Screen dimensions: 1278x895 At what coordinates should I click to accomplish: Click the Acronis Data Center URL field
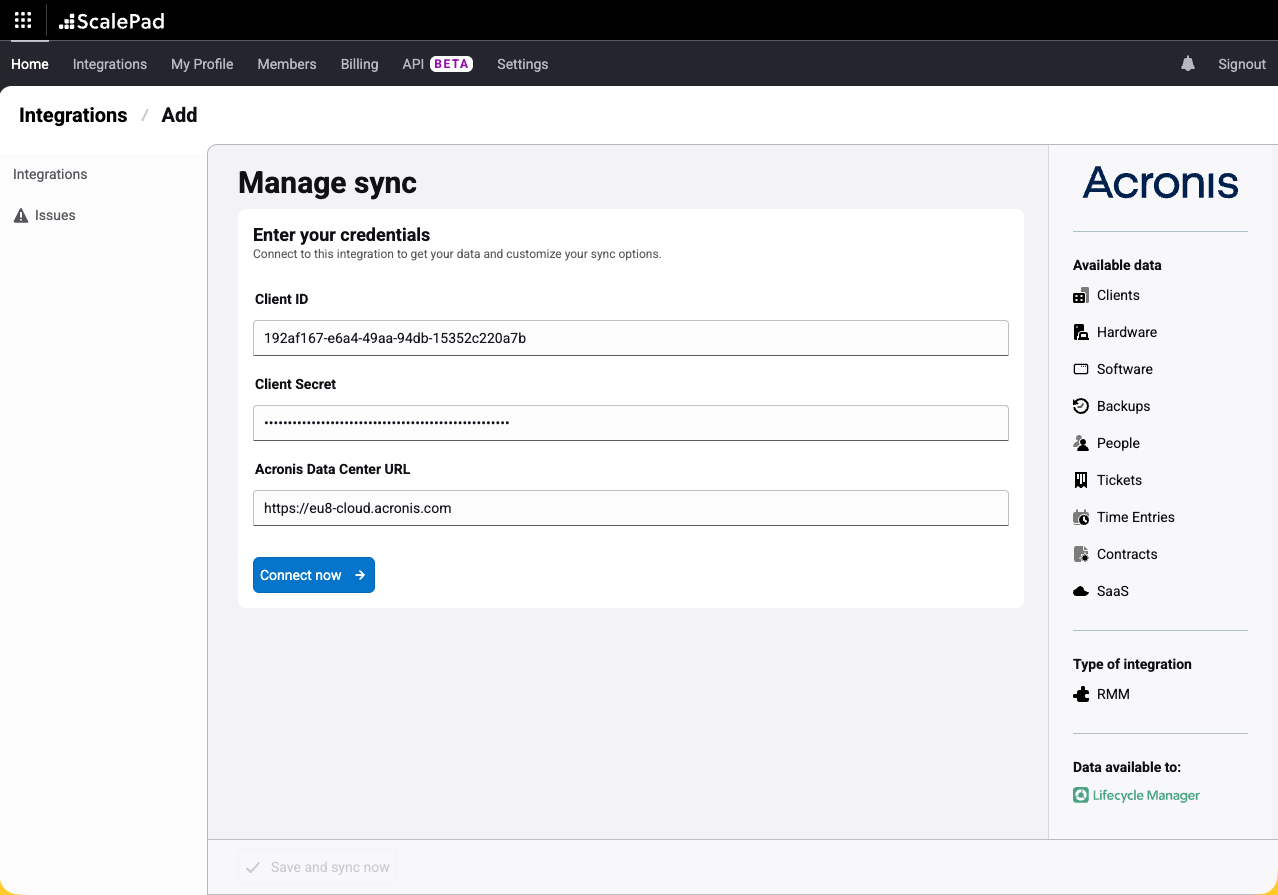[x=630, y=507]
